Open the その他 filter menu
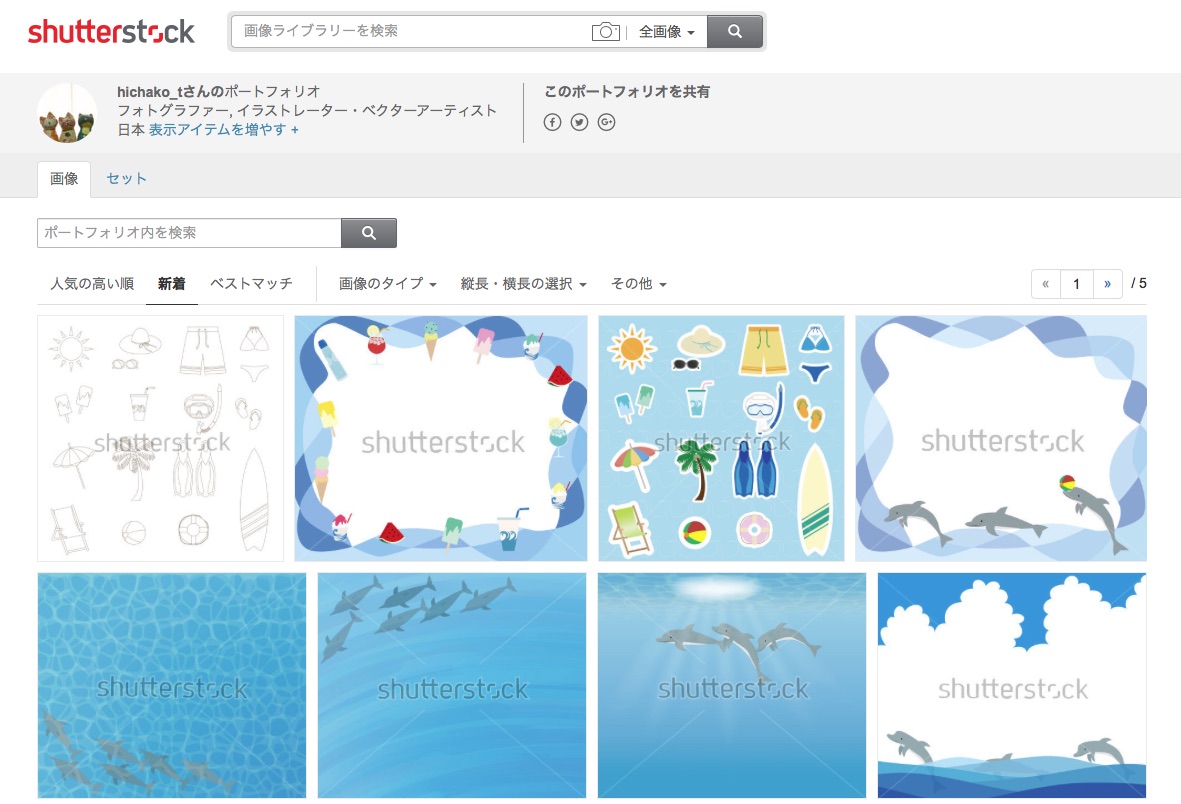 click(639, 284)
